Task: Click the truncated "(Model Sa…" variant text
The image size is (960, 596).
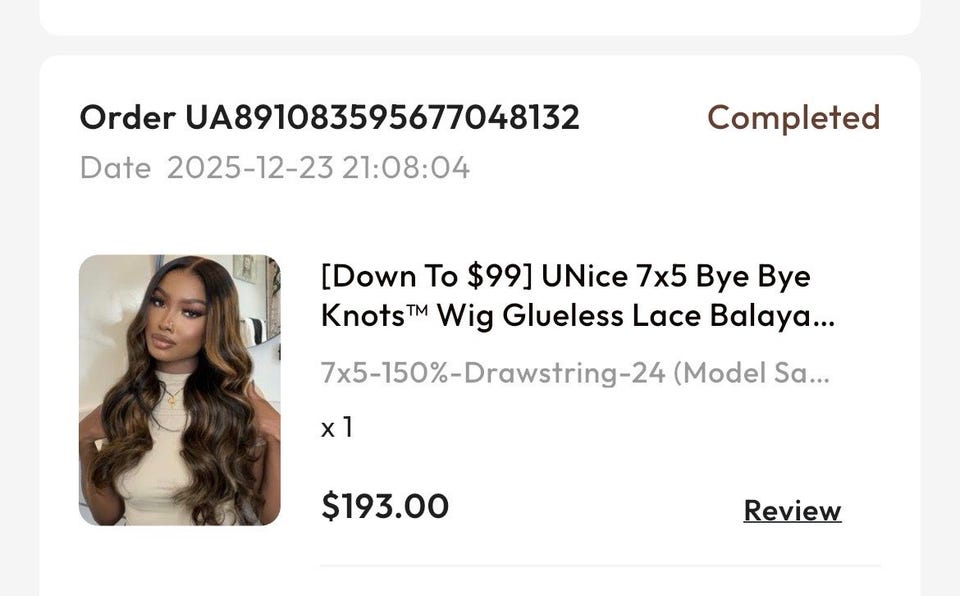Action: click(x=751, y=373)
